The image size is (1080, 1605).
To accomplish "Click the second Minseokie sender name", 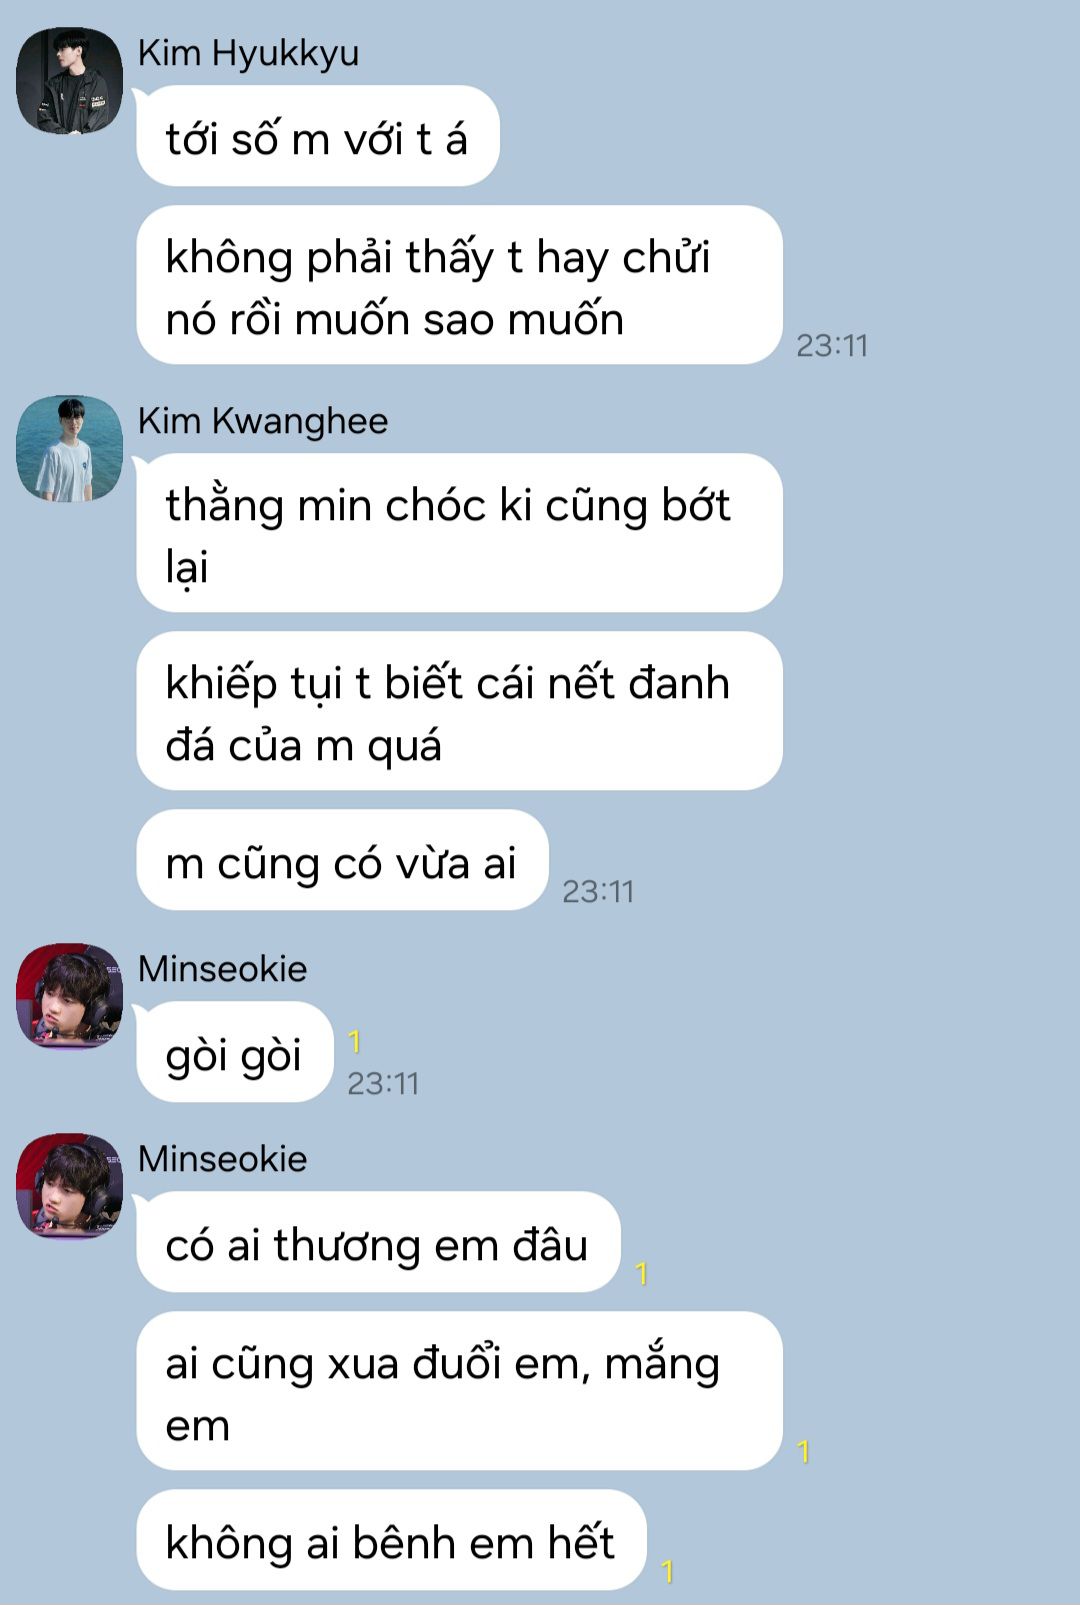I will click(x=222, y=1159).
